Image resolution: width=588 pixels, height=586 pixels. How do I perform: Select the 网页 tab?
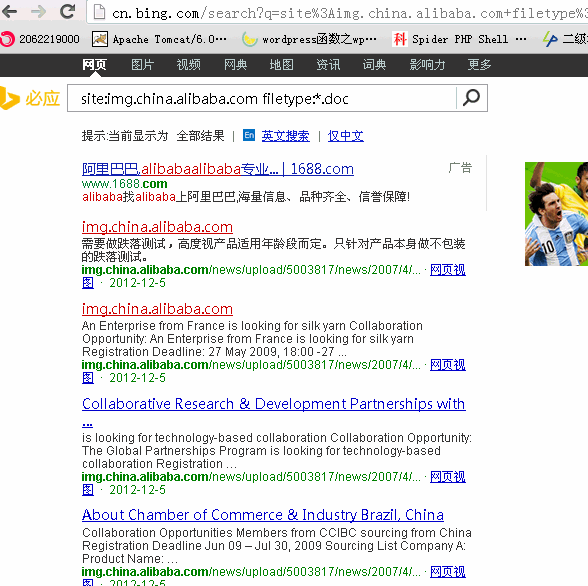[x=94, y=64]
